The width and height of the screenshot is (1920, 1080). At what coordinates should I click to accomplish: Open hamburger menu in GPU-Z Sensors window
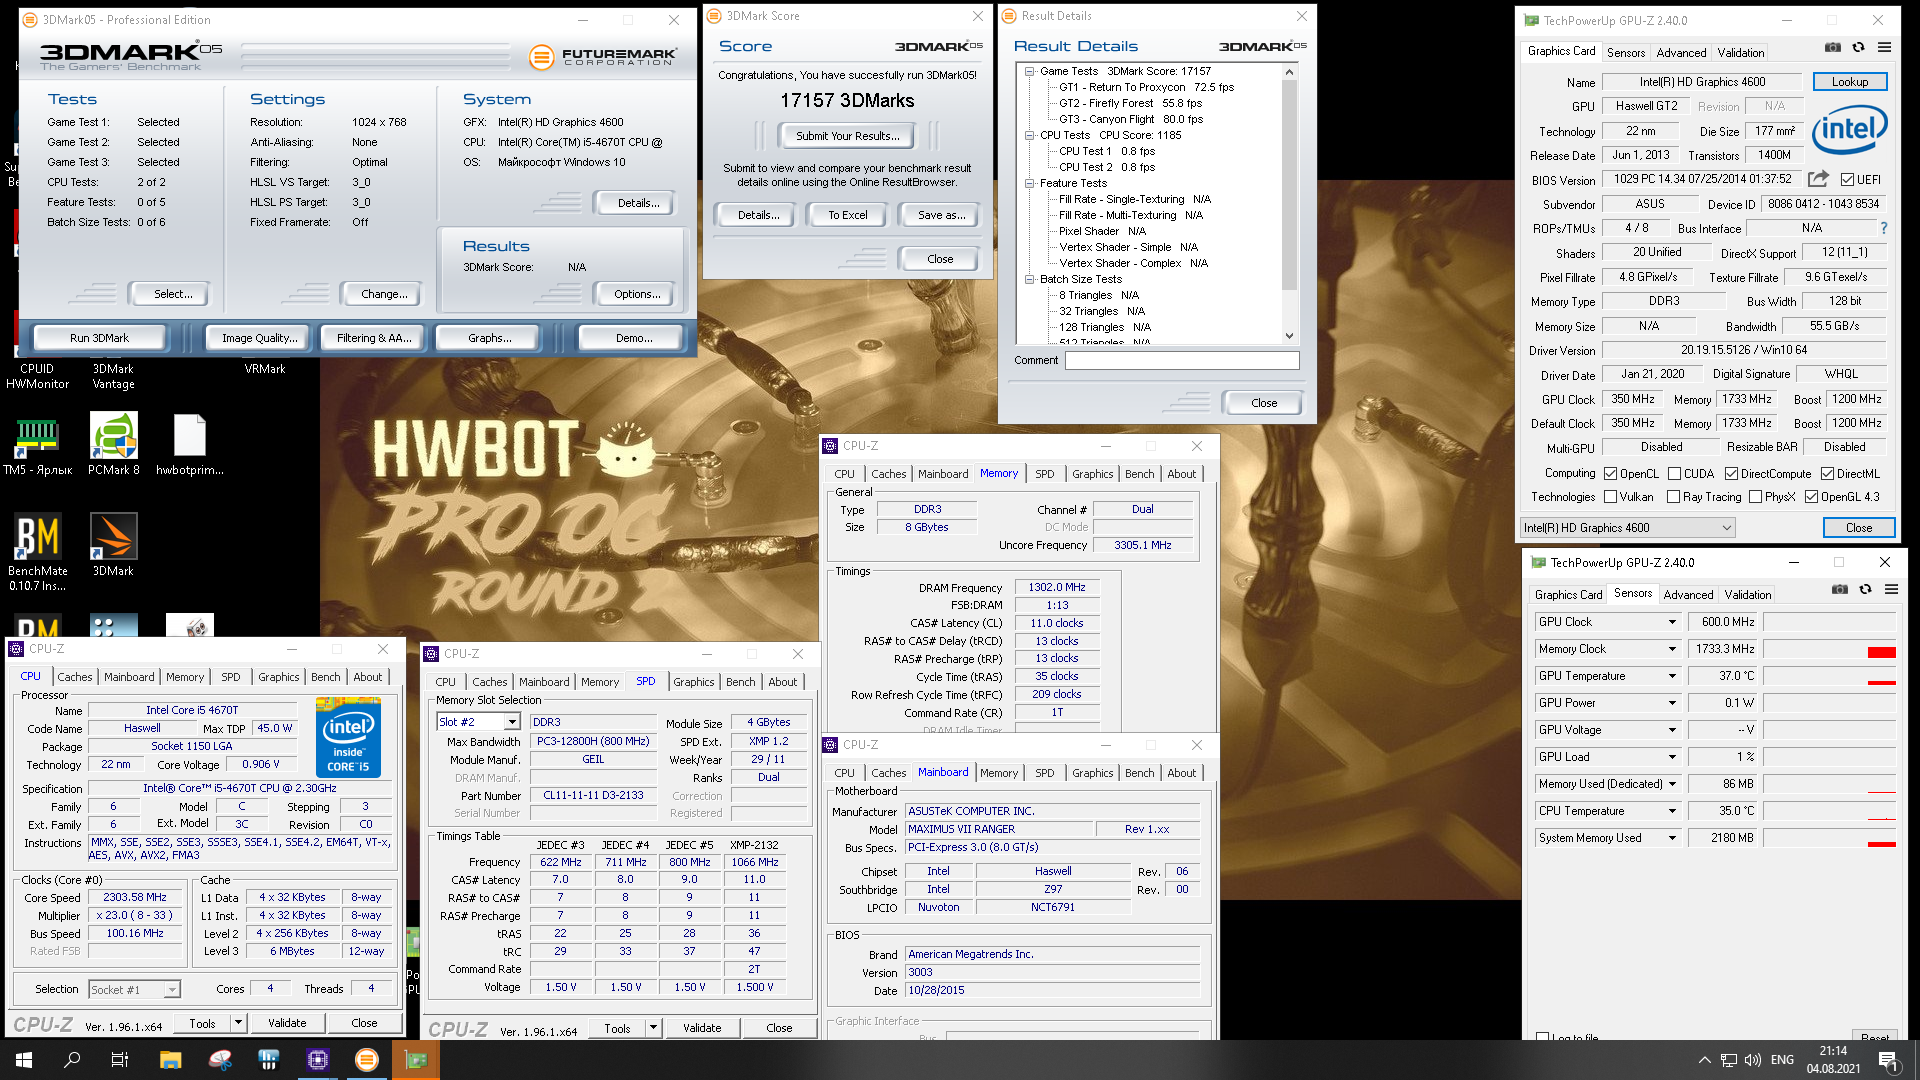point(1891,590)
